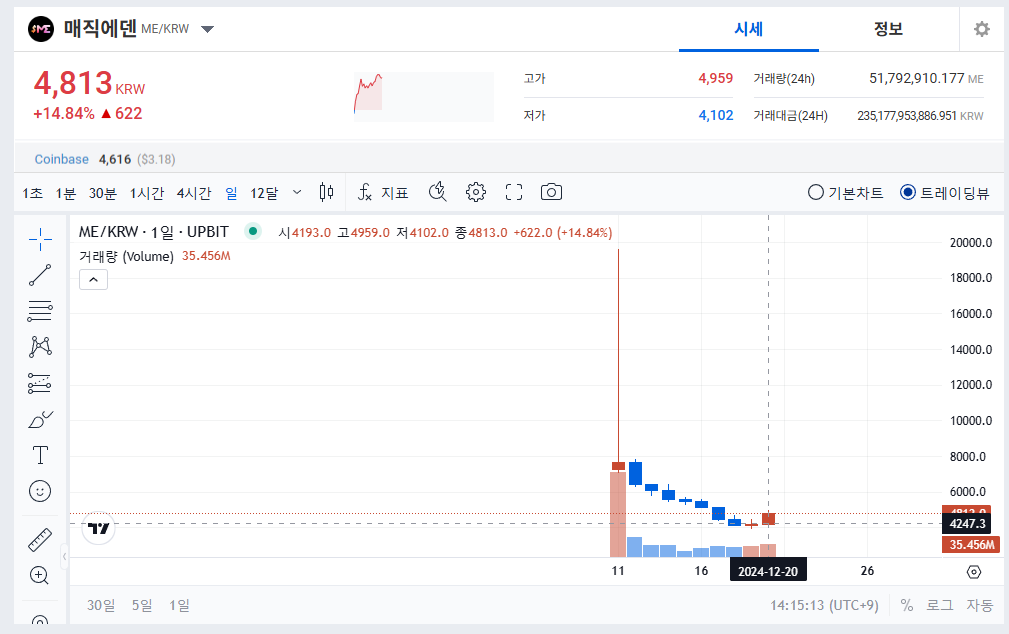This screenshot has height=634, width=1009.
Task: Open the emoji icons tool
Action: coord(40,491)
